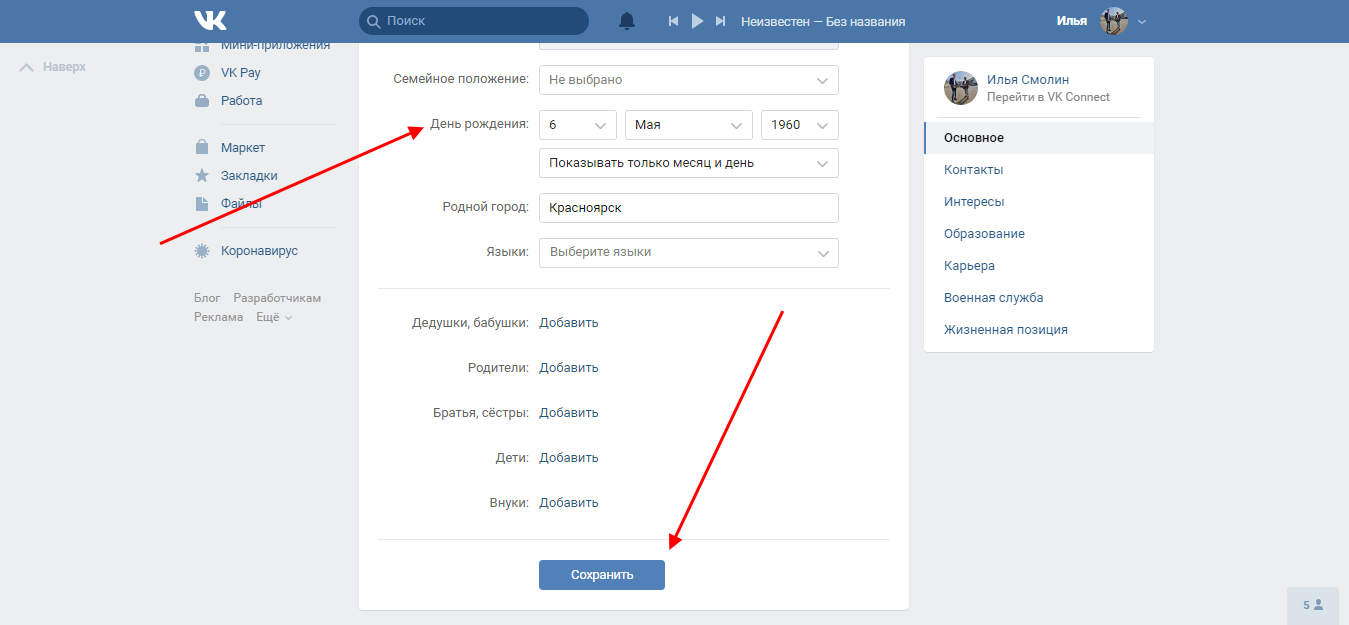Click the Илья name in header
Image resolution: width=1349 pixels, height=625 pixels.
[1072, 21]
